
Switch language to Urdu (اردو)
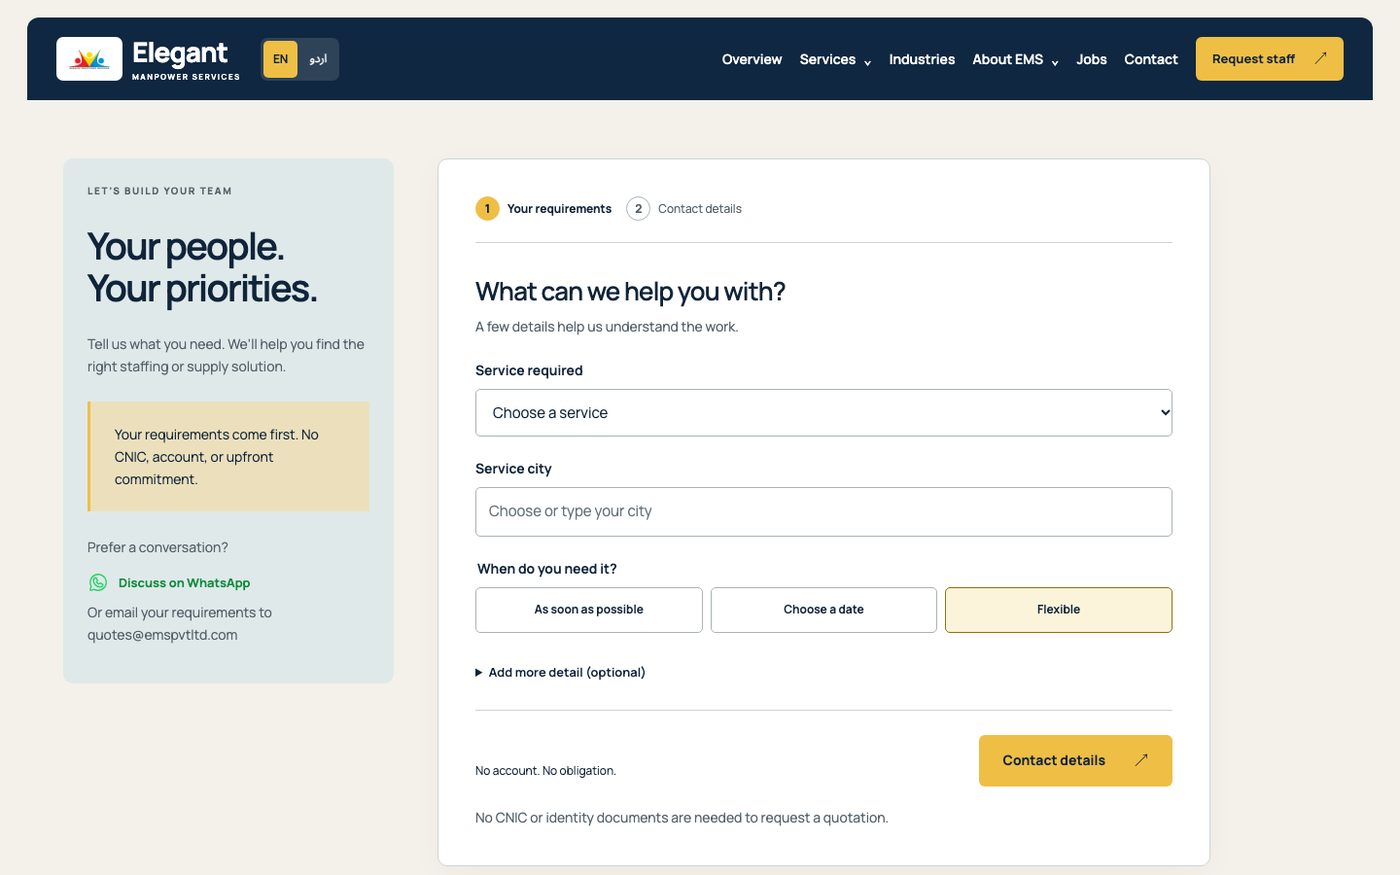coord(318,59)
